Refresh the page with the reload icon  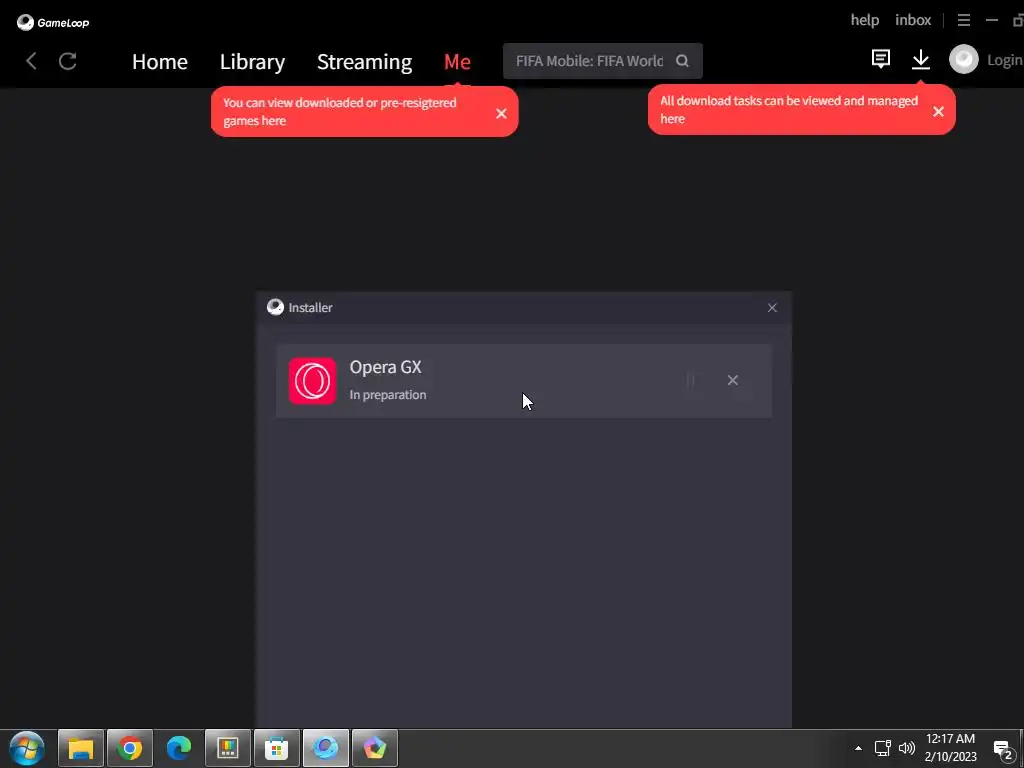click(68, 61)
